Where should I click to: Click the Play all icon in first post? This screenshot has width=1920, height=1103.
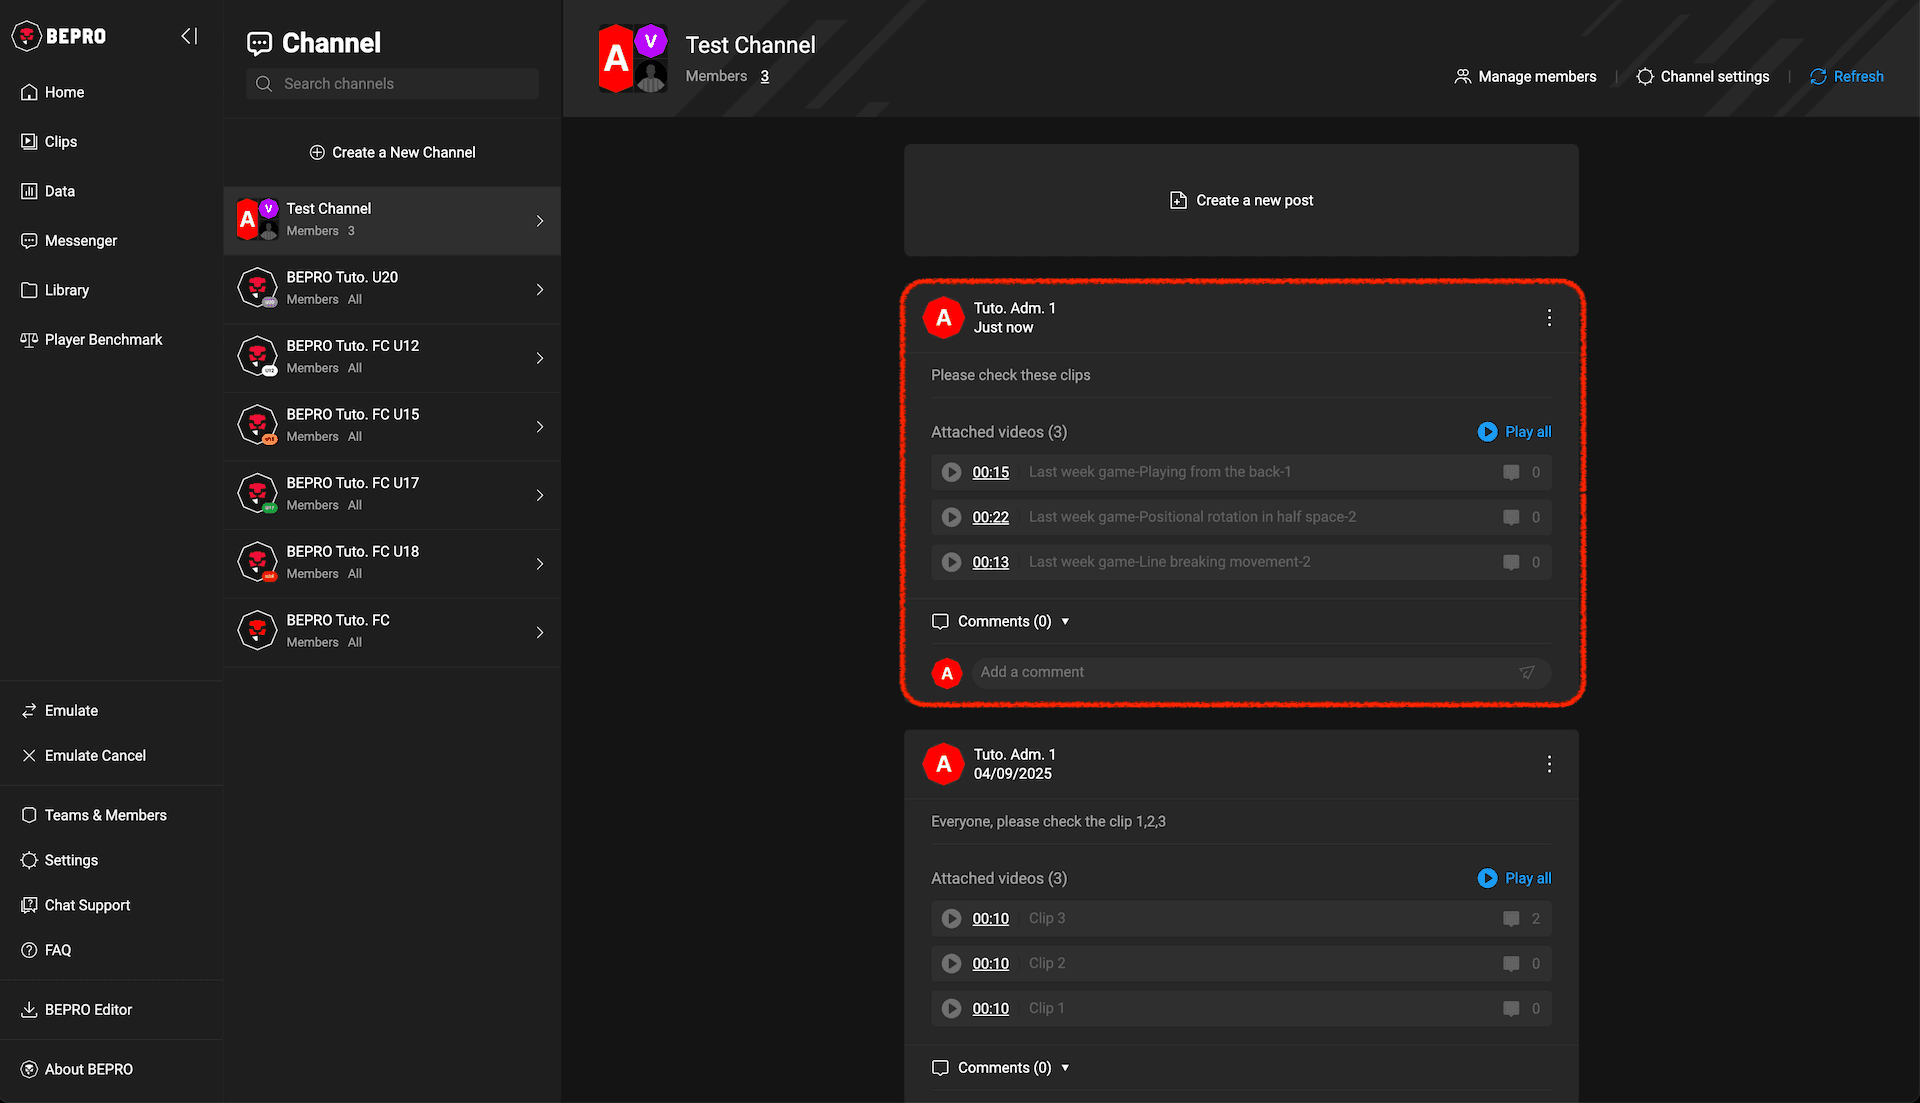[x=1487, y=432]
